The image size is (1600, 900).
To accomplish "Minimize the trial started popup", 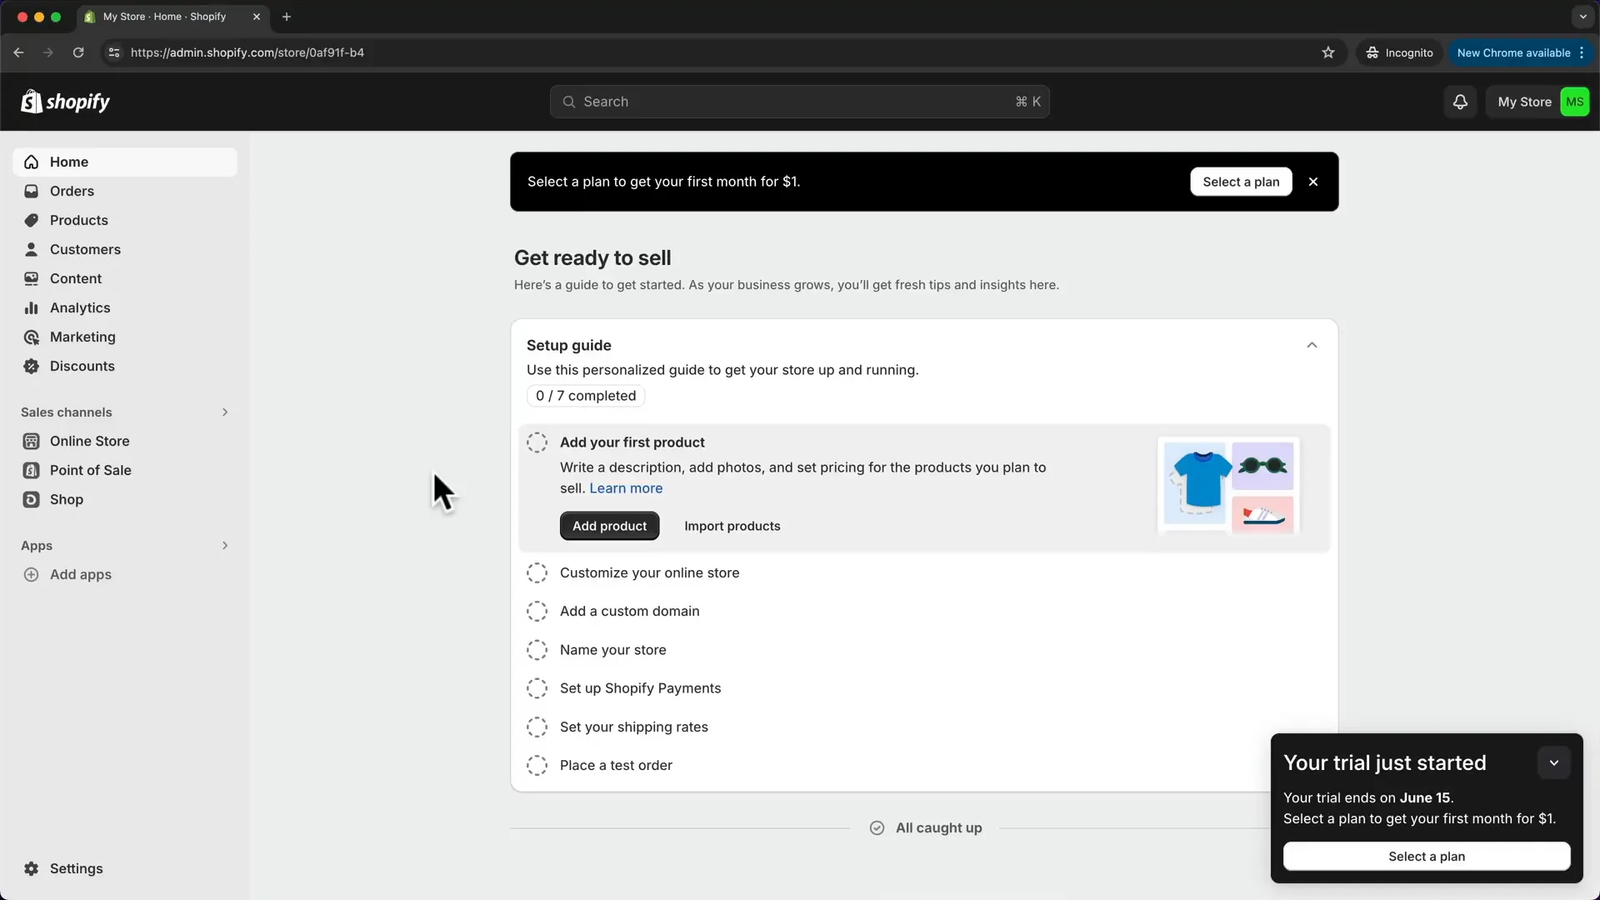I will [1554, 763].
